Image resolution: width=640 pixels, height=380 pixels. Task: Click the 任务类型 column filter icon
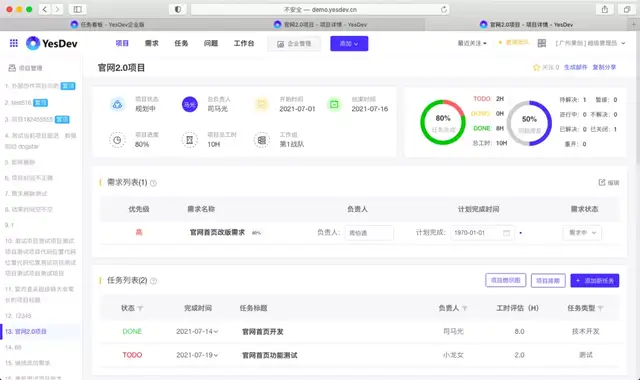click(x=600, y=308)
